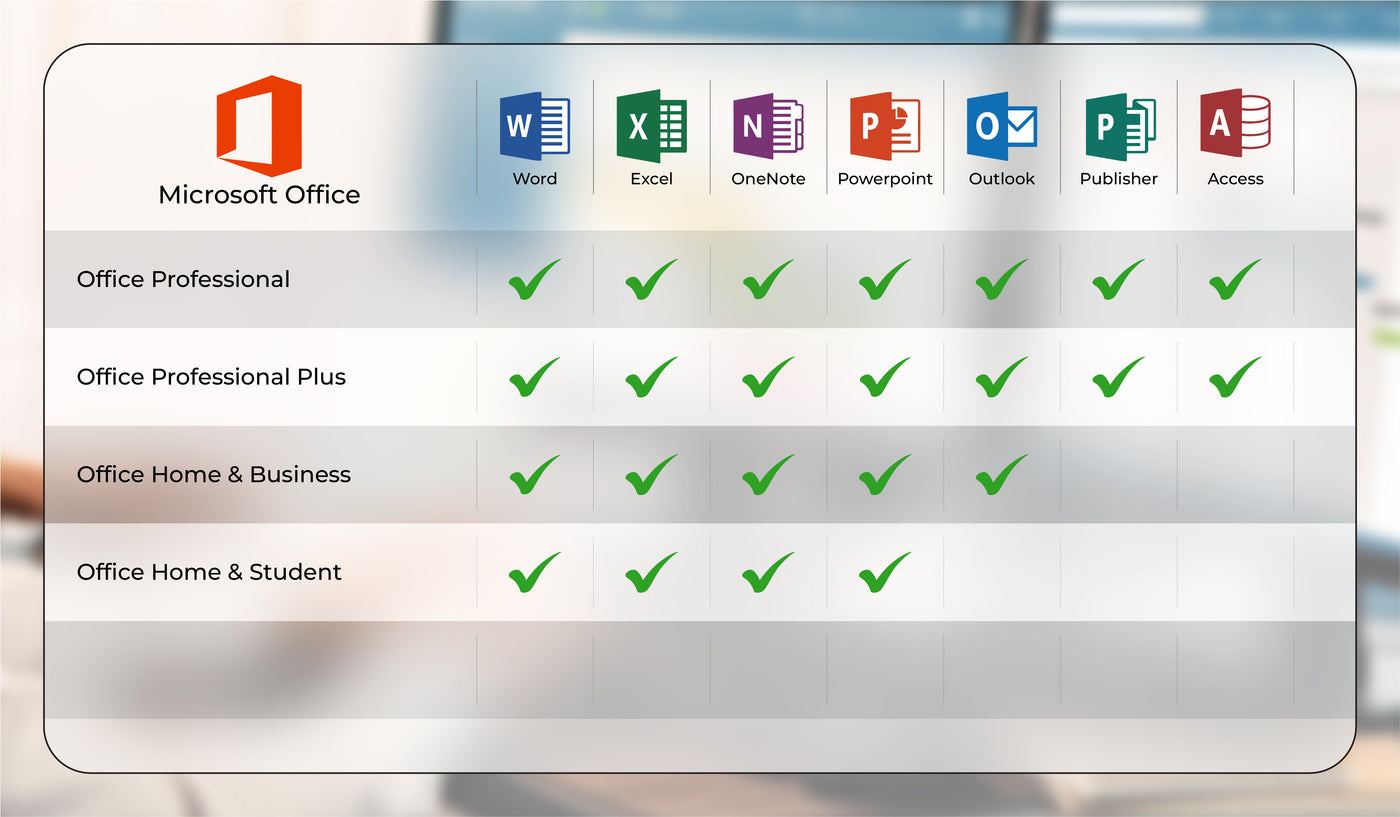
Task: Click the Powerpoint checkmark for Office Professional
Action: 885,280
